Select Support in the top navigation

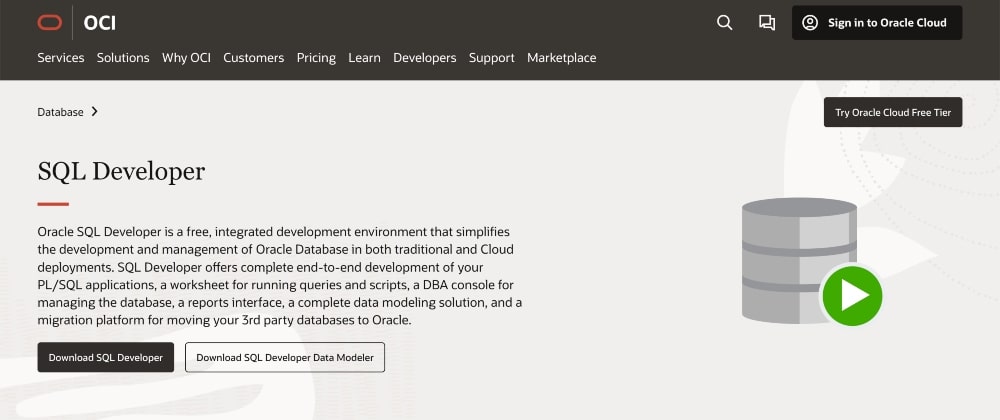(492, 58)
